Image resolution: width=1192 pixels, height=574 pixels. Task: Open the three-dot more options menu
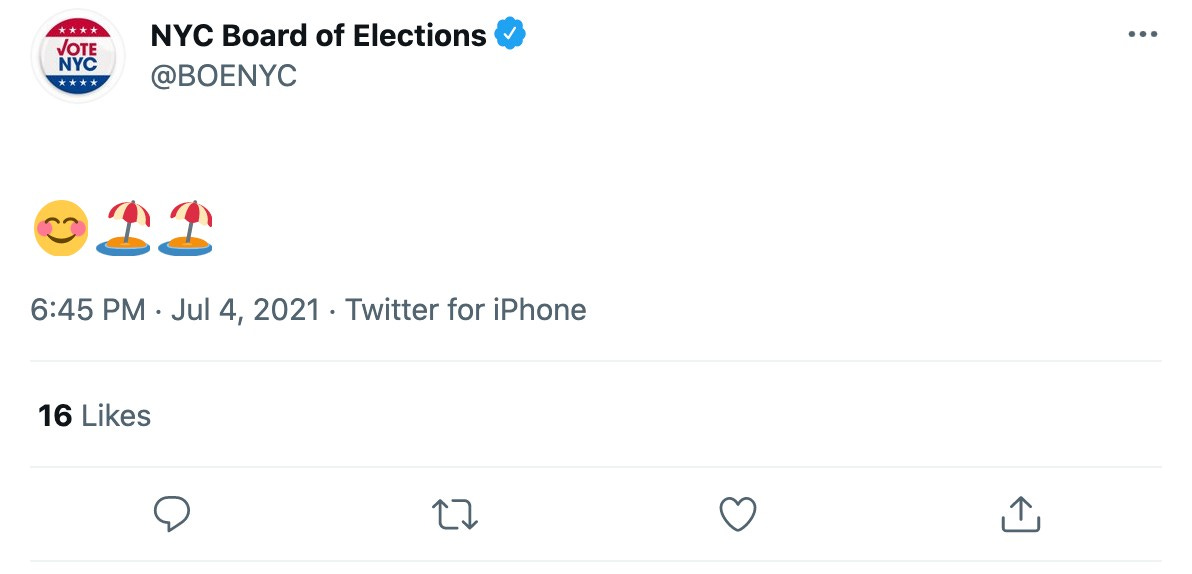[1143, 34]
